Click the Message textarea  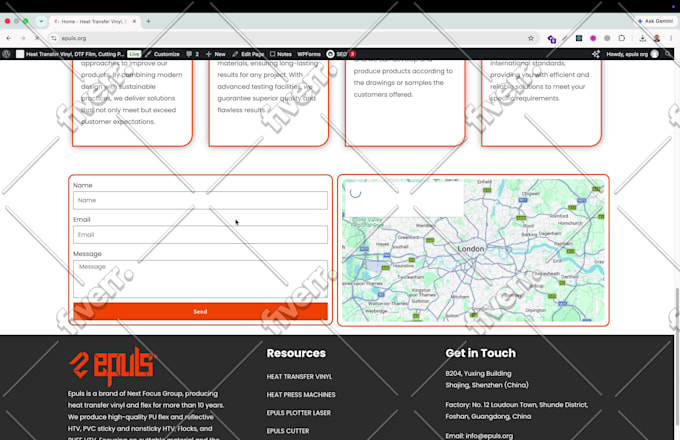200,279
